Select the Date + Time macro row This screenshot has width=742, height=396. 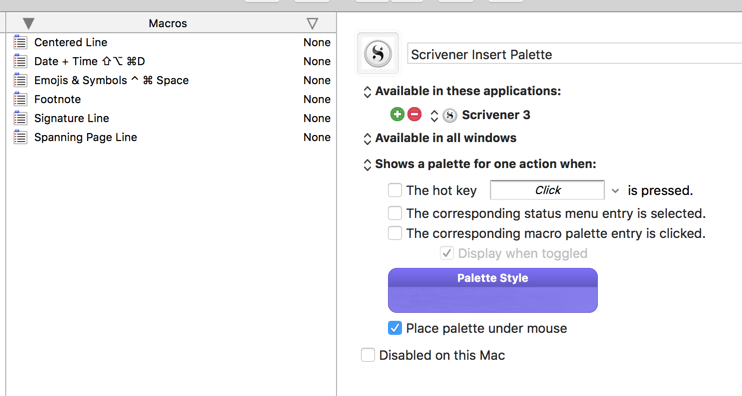[171, 61]
